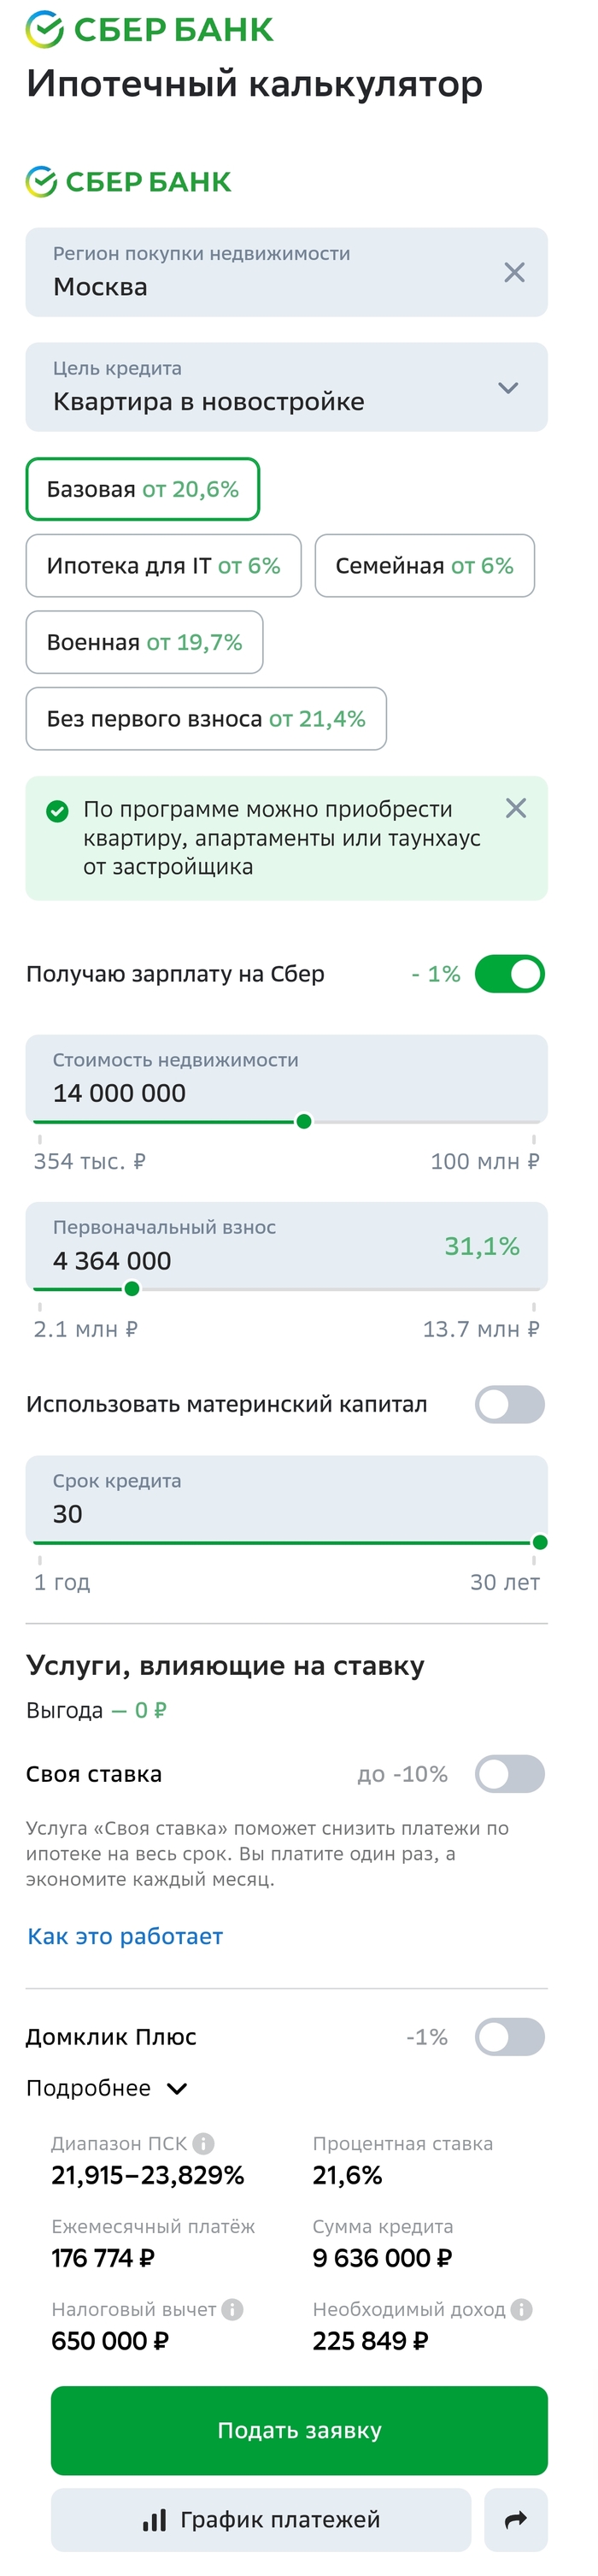Screen dimensions: 598x2576
Task: Choose the Семейная mortgage program
Action: (424, 566)
